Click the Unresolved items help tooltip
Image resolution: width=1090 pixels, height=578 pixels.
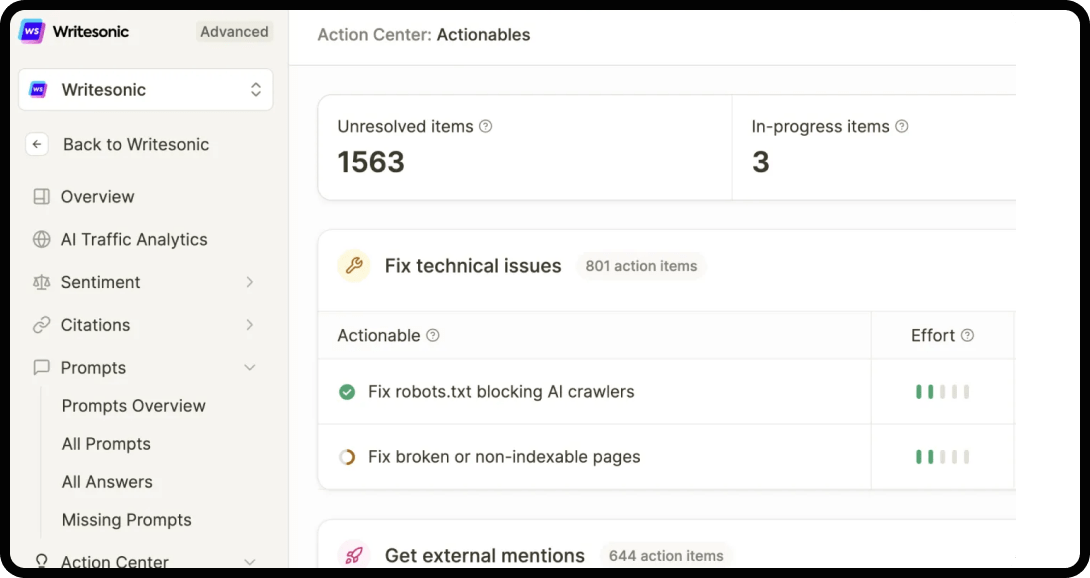tap(487, 126)
